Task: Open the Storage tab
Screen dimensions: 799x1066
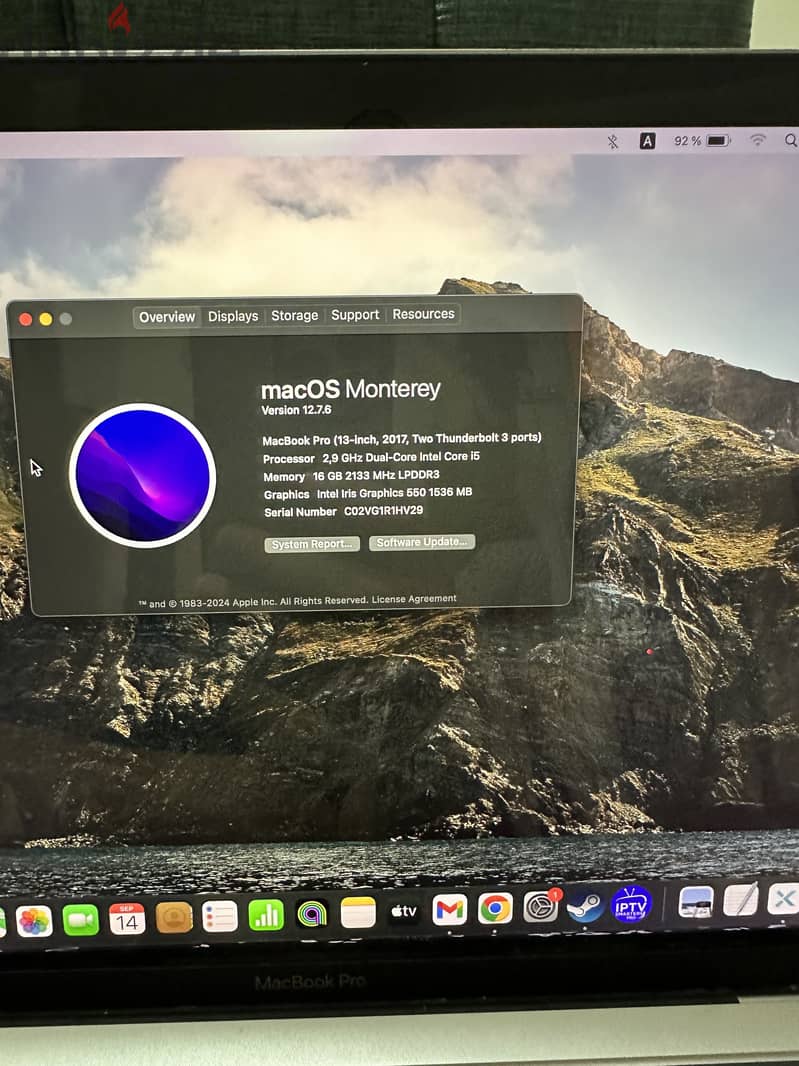Action: click(x=294, y=315)
